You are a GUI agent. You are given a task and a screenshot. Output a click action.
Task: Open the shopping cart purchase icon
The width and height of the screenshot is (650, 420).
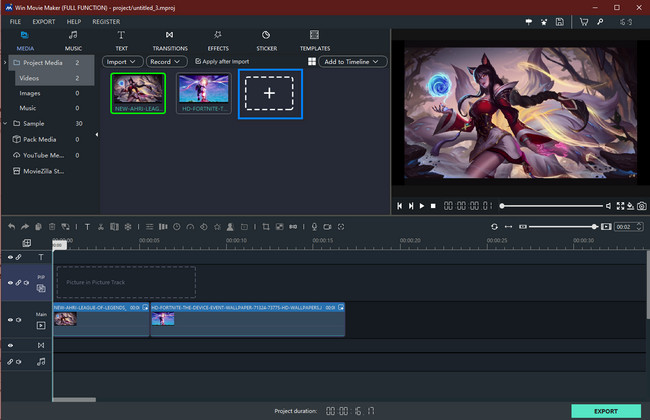[584, 22]
